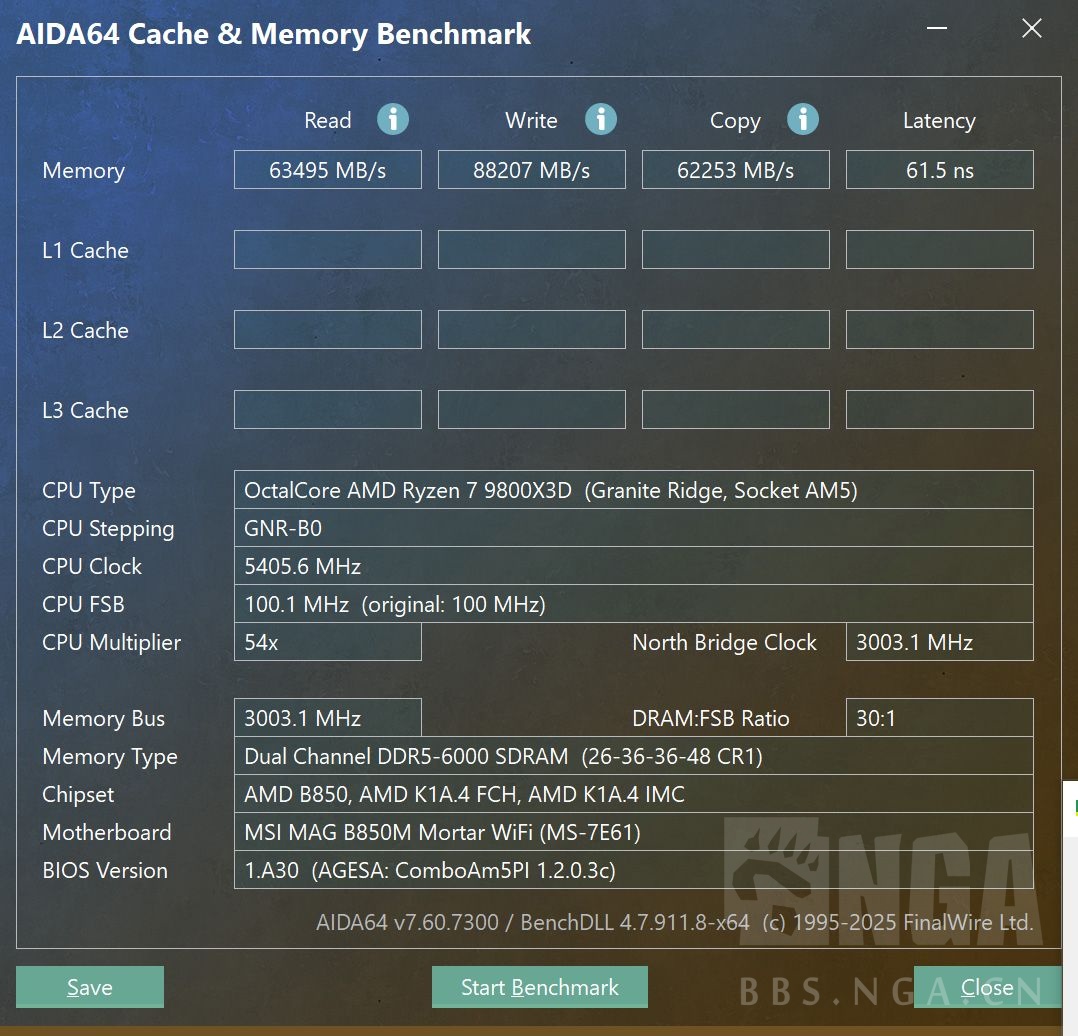The image size is (1078, 1036).
Task: Click the Memory Latency value box
Action: click(x=939, y=170)
